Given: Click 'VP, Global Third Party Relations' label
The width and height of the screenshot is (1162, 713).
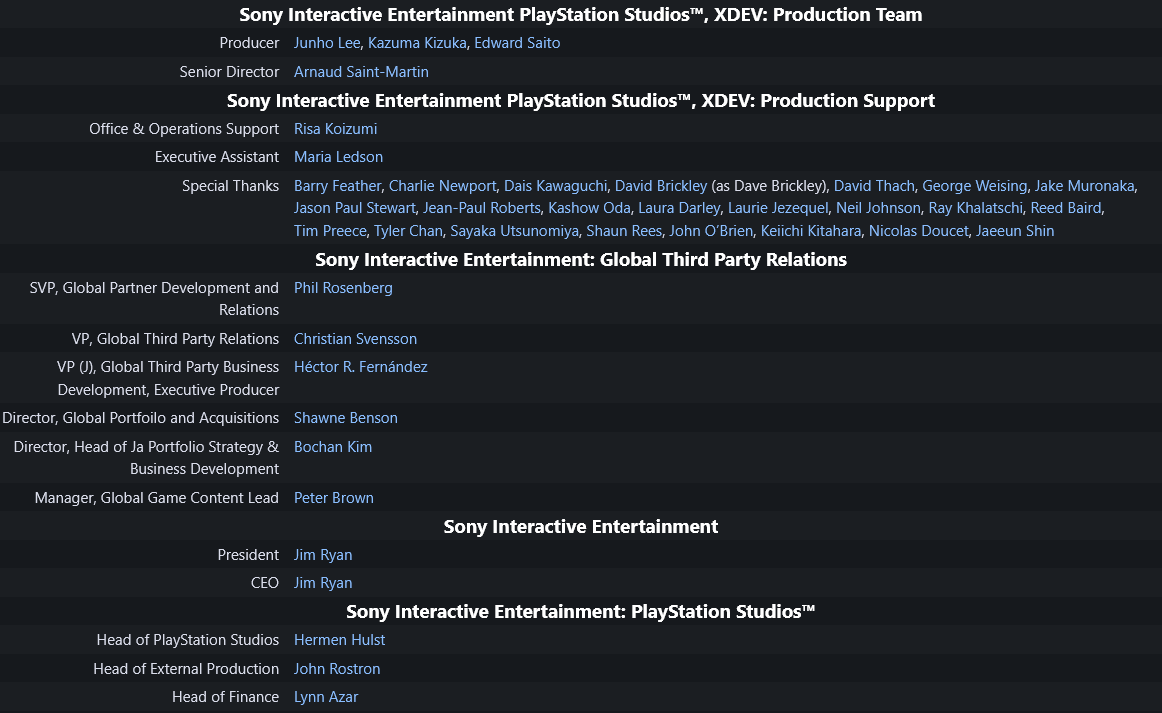Looking at the screenshot, I should point(175,339).
